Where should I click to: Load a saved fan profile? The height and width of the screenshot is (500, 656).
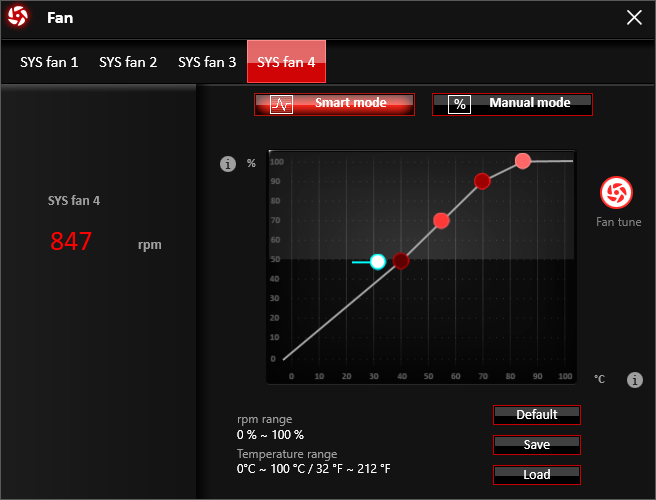click(537, 474)
